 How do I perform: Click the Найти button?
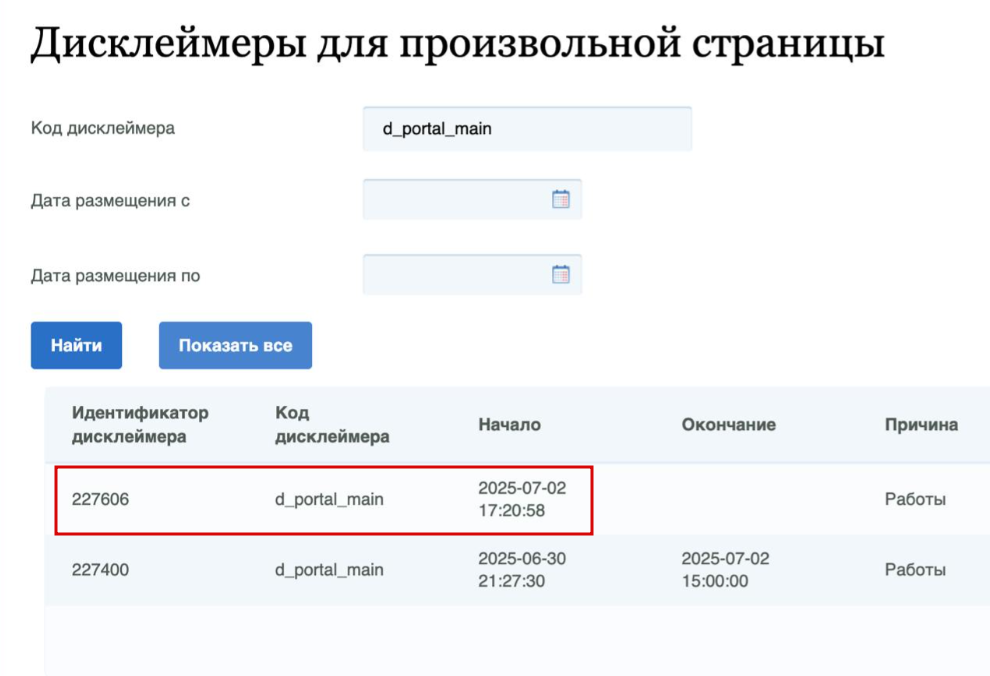[x=76, y=345]
